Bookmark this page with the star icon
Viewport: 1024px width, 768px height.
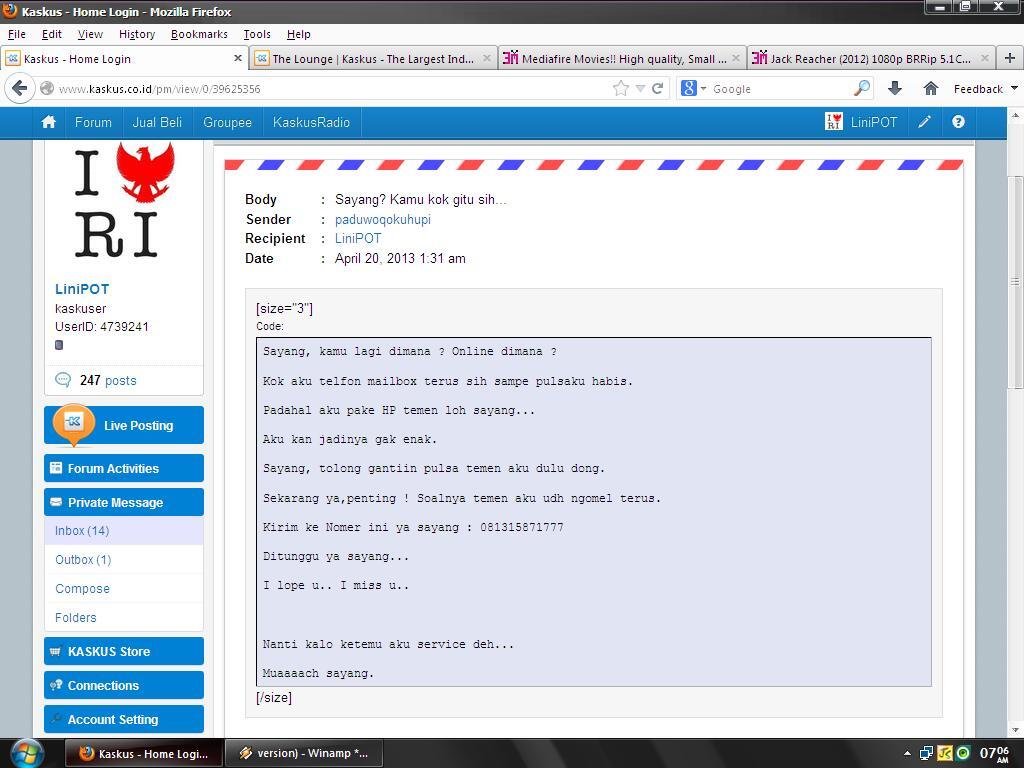point(621,88)
